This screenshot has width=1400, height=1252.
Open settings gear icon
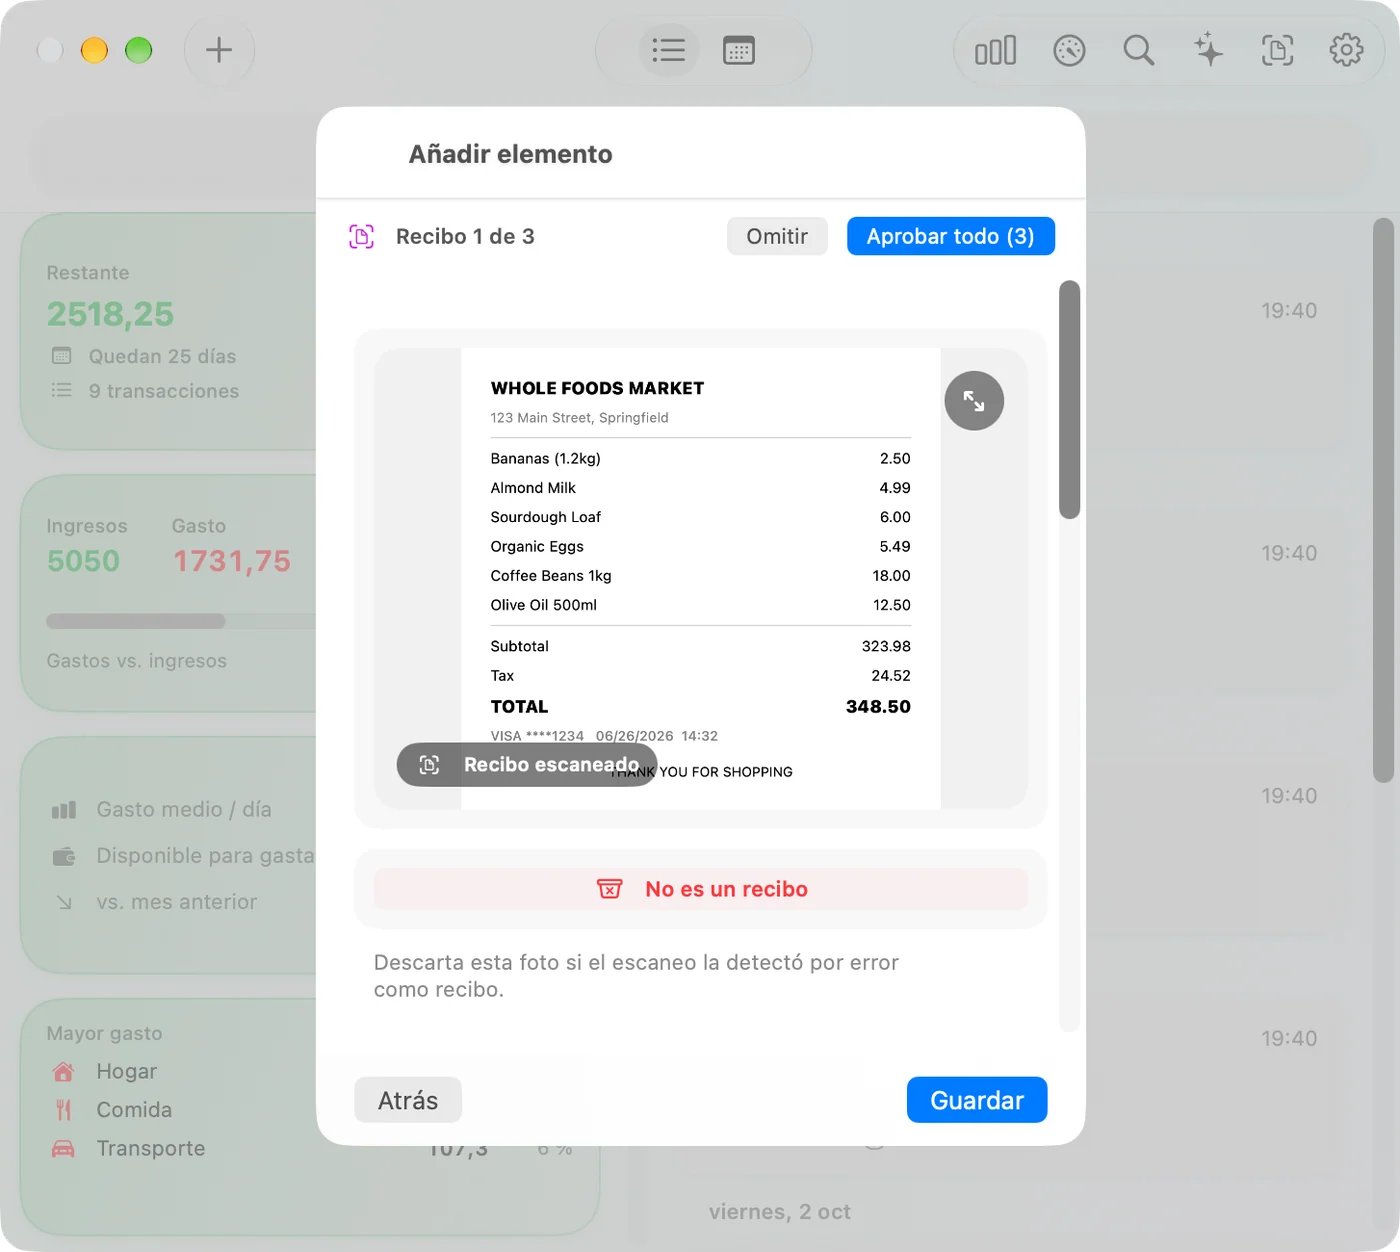(1346, 50)
